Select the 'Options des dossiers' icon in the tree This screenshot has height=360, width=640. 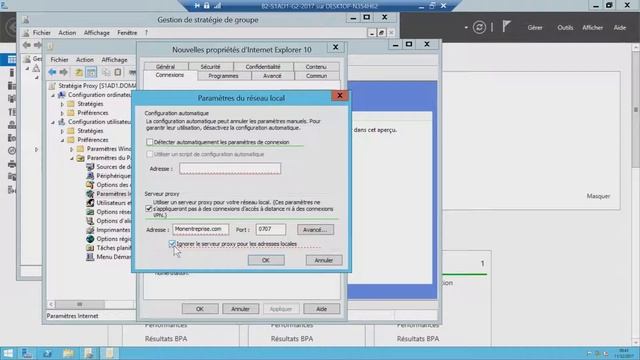(x=90, y=185)
